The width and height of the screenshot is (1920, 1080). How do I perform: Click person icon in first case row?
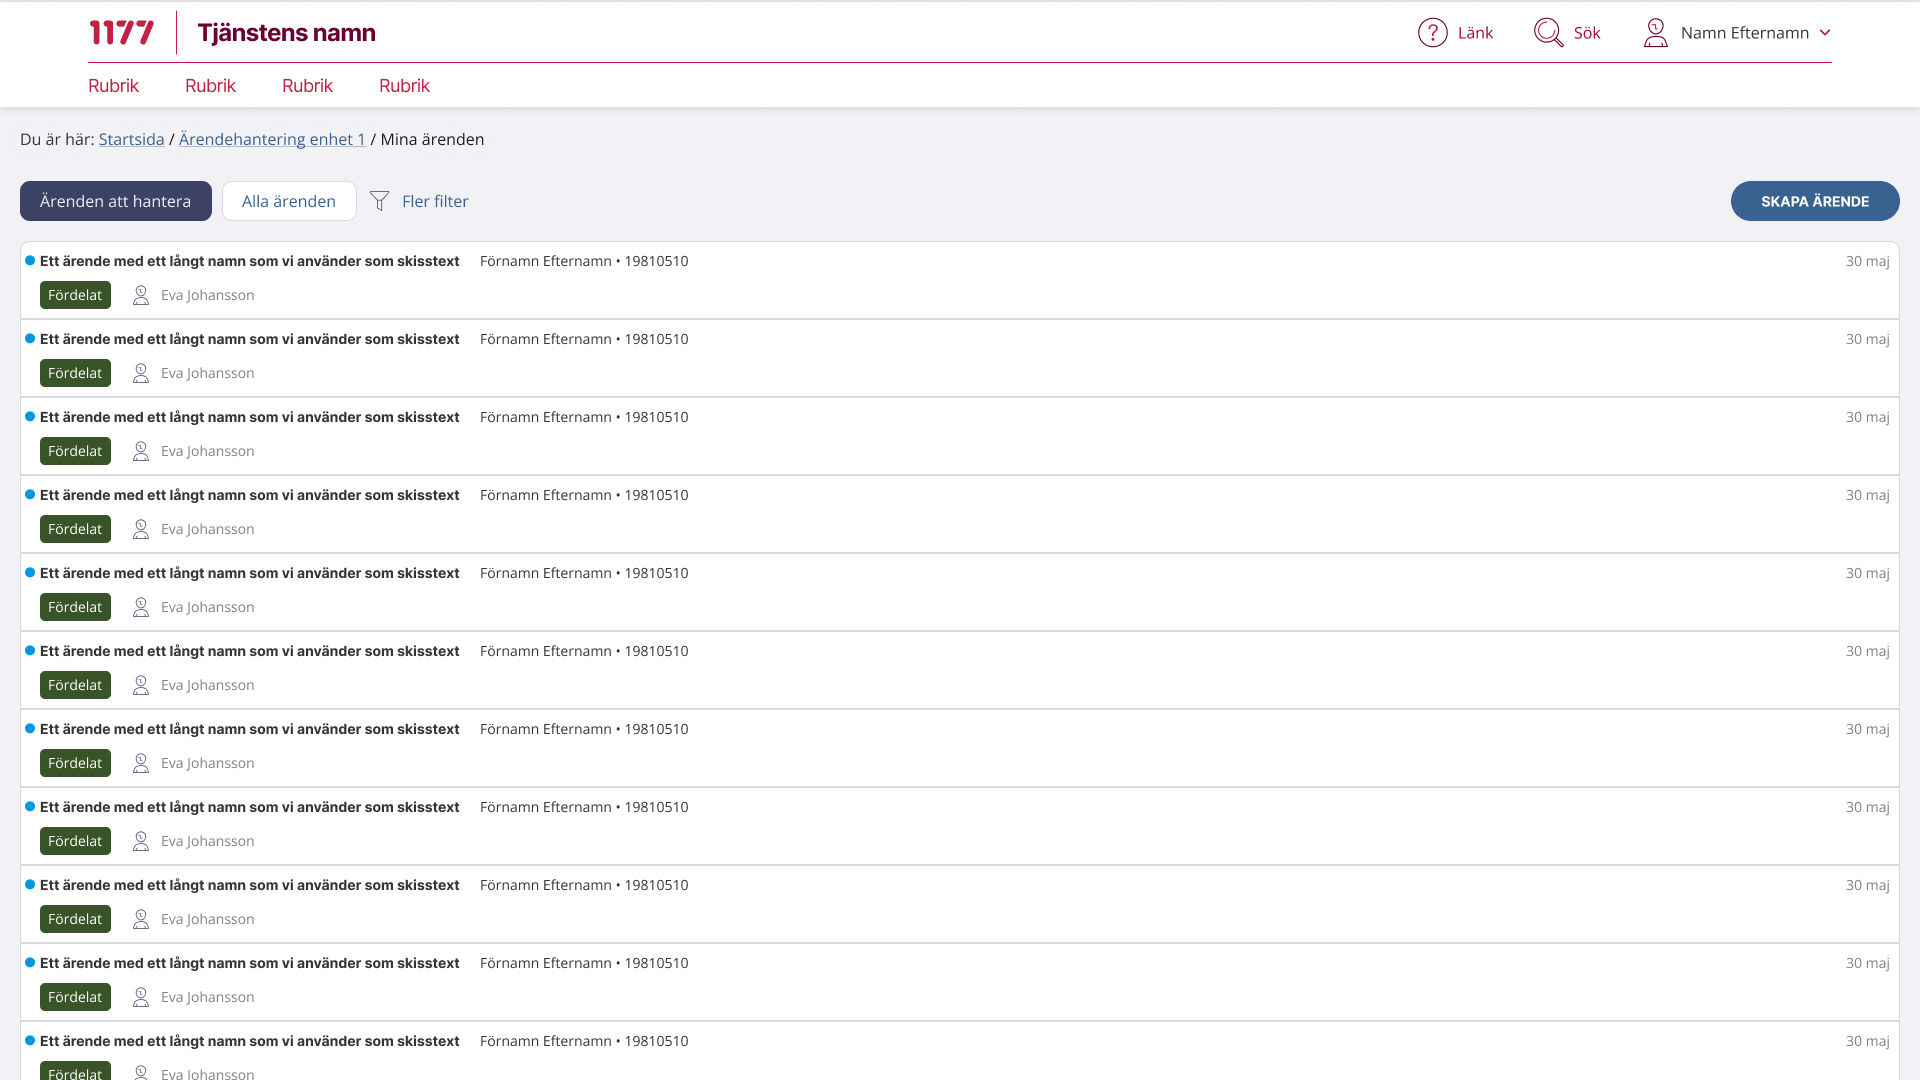(x=141, y=295)
